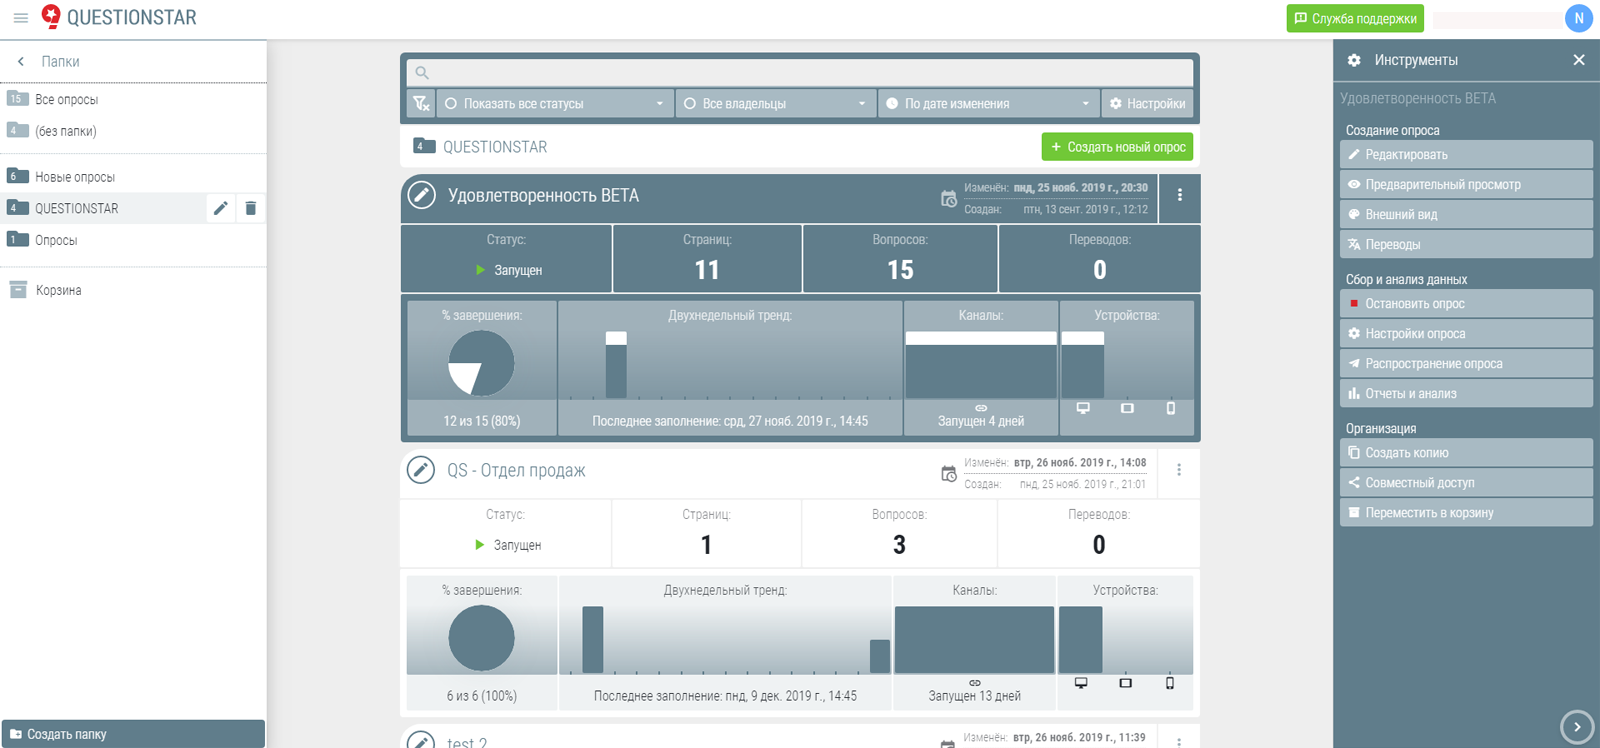Screen dimensions: 1600x748
Task: Open more options for QS - Отдел продаж
Action: coord(1179,470)
